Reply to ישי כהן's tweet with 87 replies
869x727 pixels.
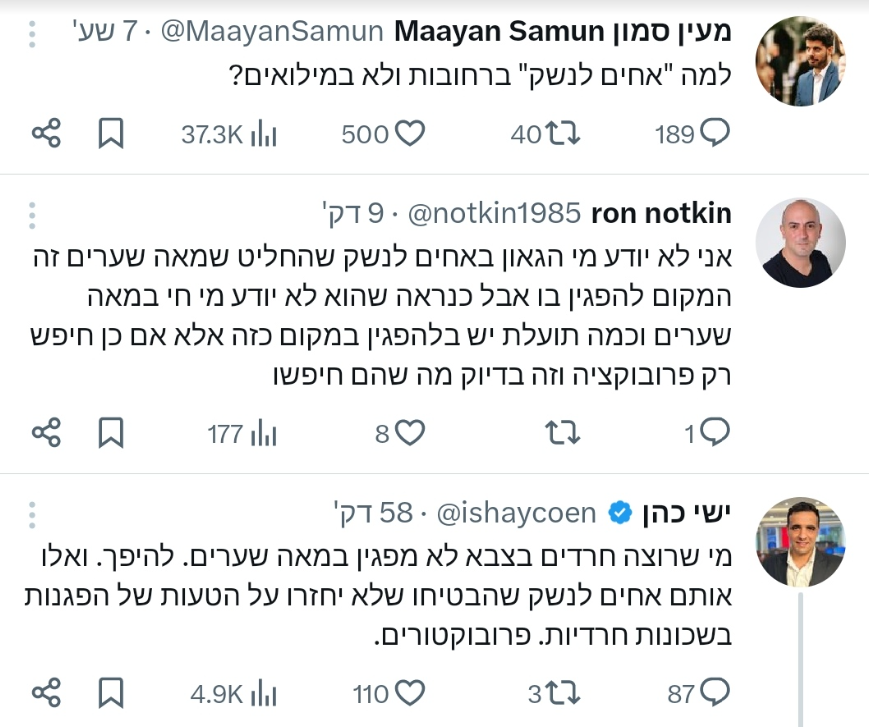[x=715, y=693]
